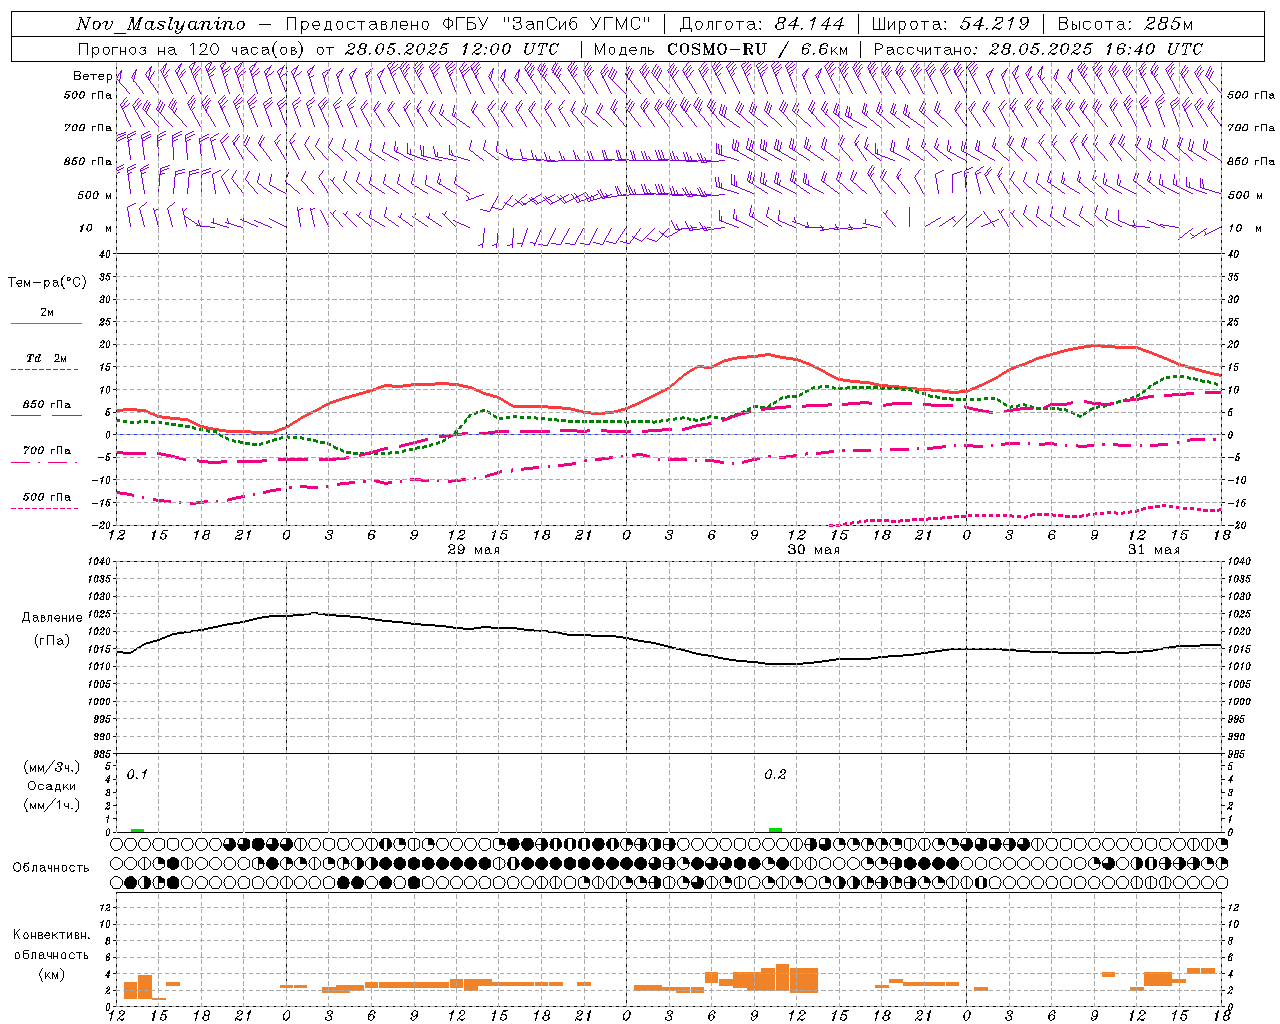Click the provider text ФГБУ "ЗапСиб УГМС"

[549, 24]
